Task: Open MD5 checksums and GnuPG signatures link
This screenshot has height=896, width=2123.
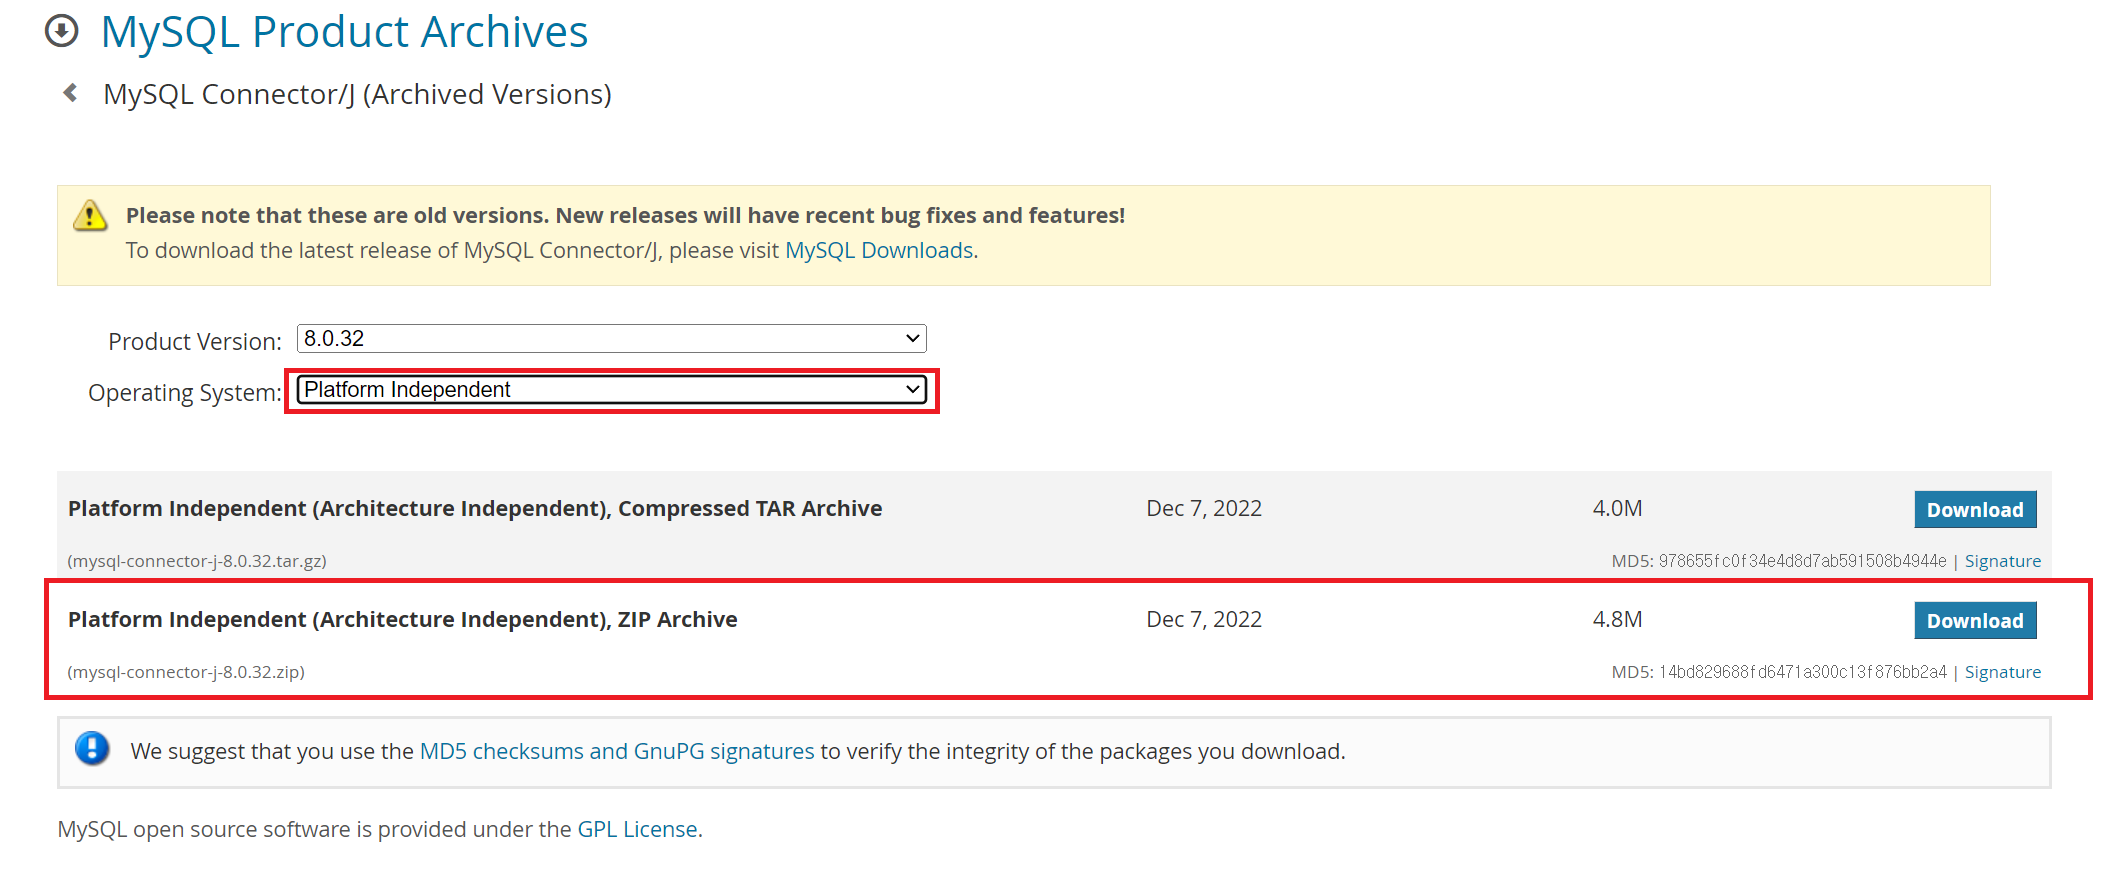Action: [x=617, y=751]
